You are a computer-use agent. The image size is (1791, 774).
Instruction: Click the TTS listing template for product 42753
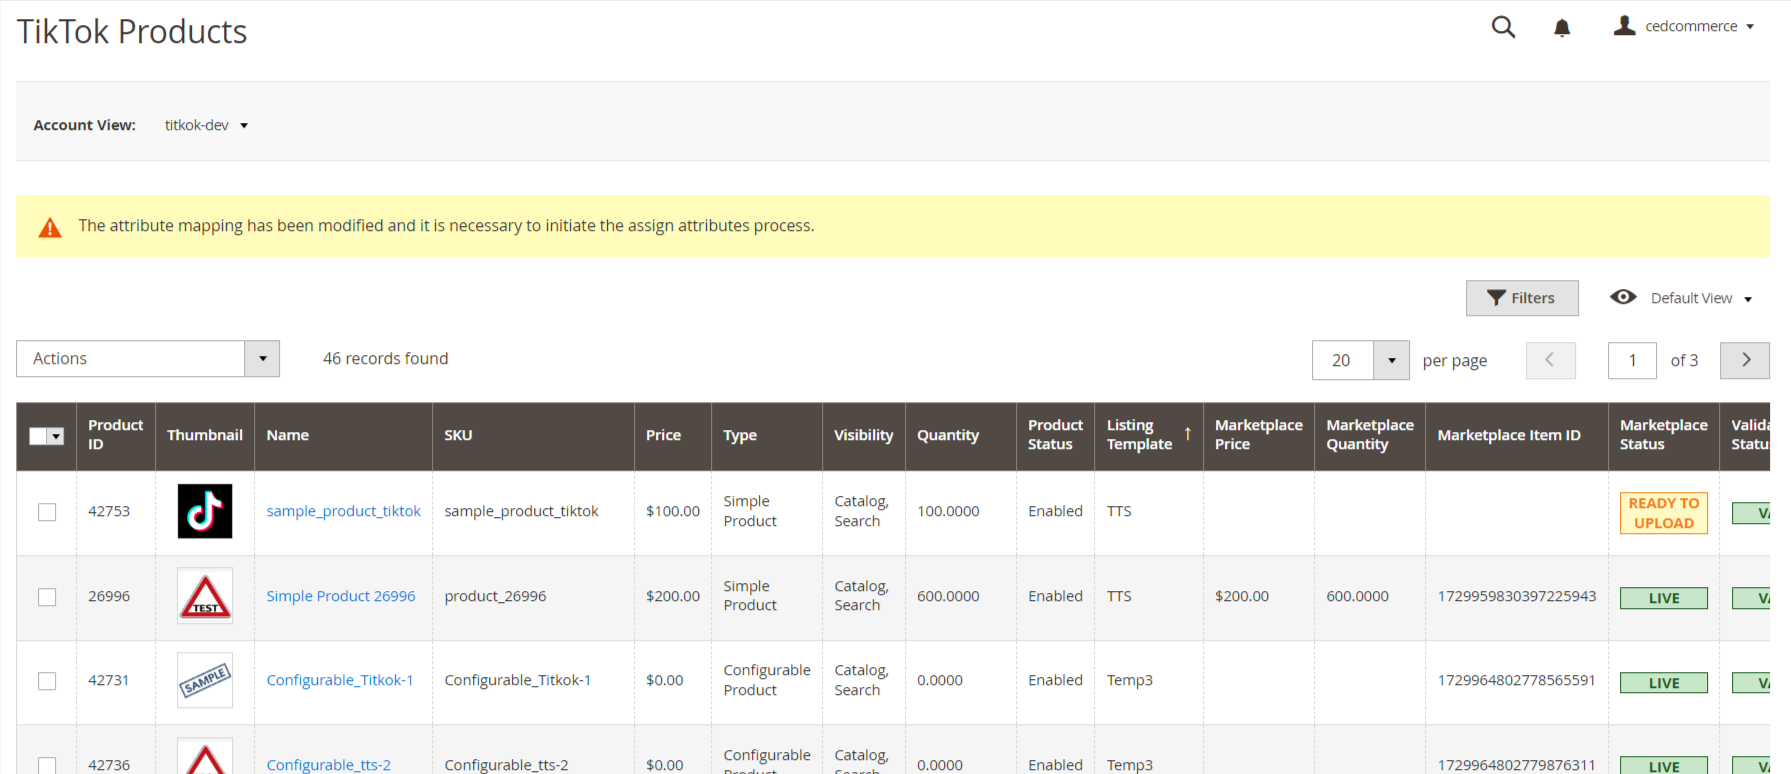1119,511
